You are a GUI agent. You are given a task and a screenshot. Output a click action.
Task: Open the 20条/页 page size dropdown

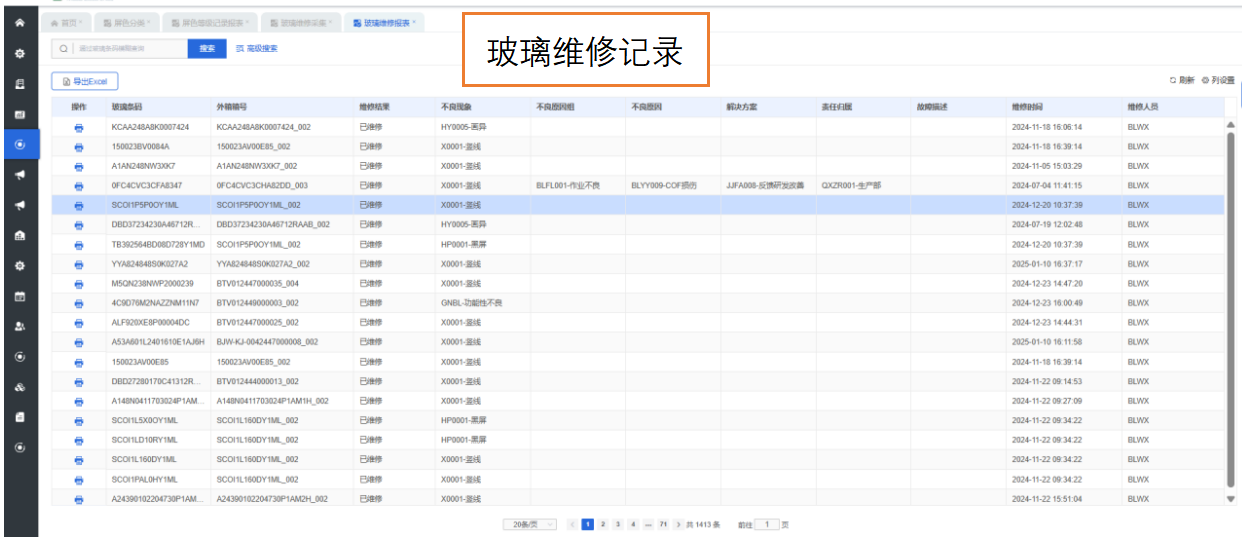click(x=530, y=524)
